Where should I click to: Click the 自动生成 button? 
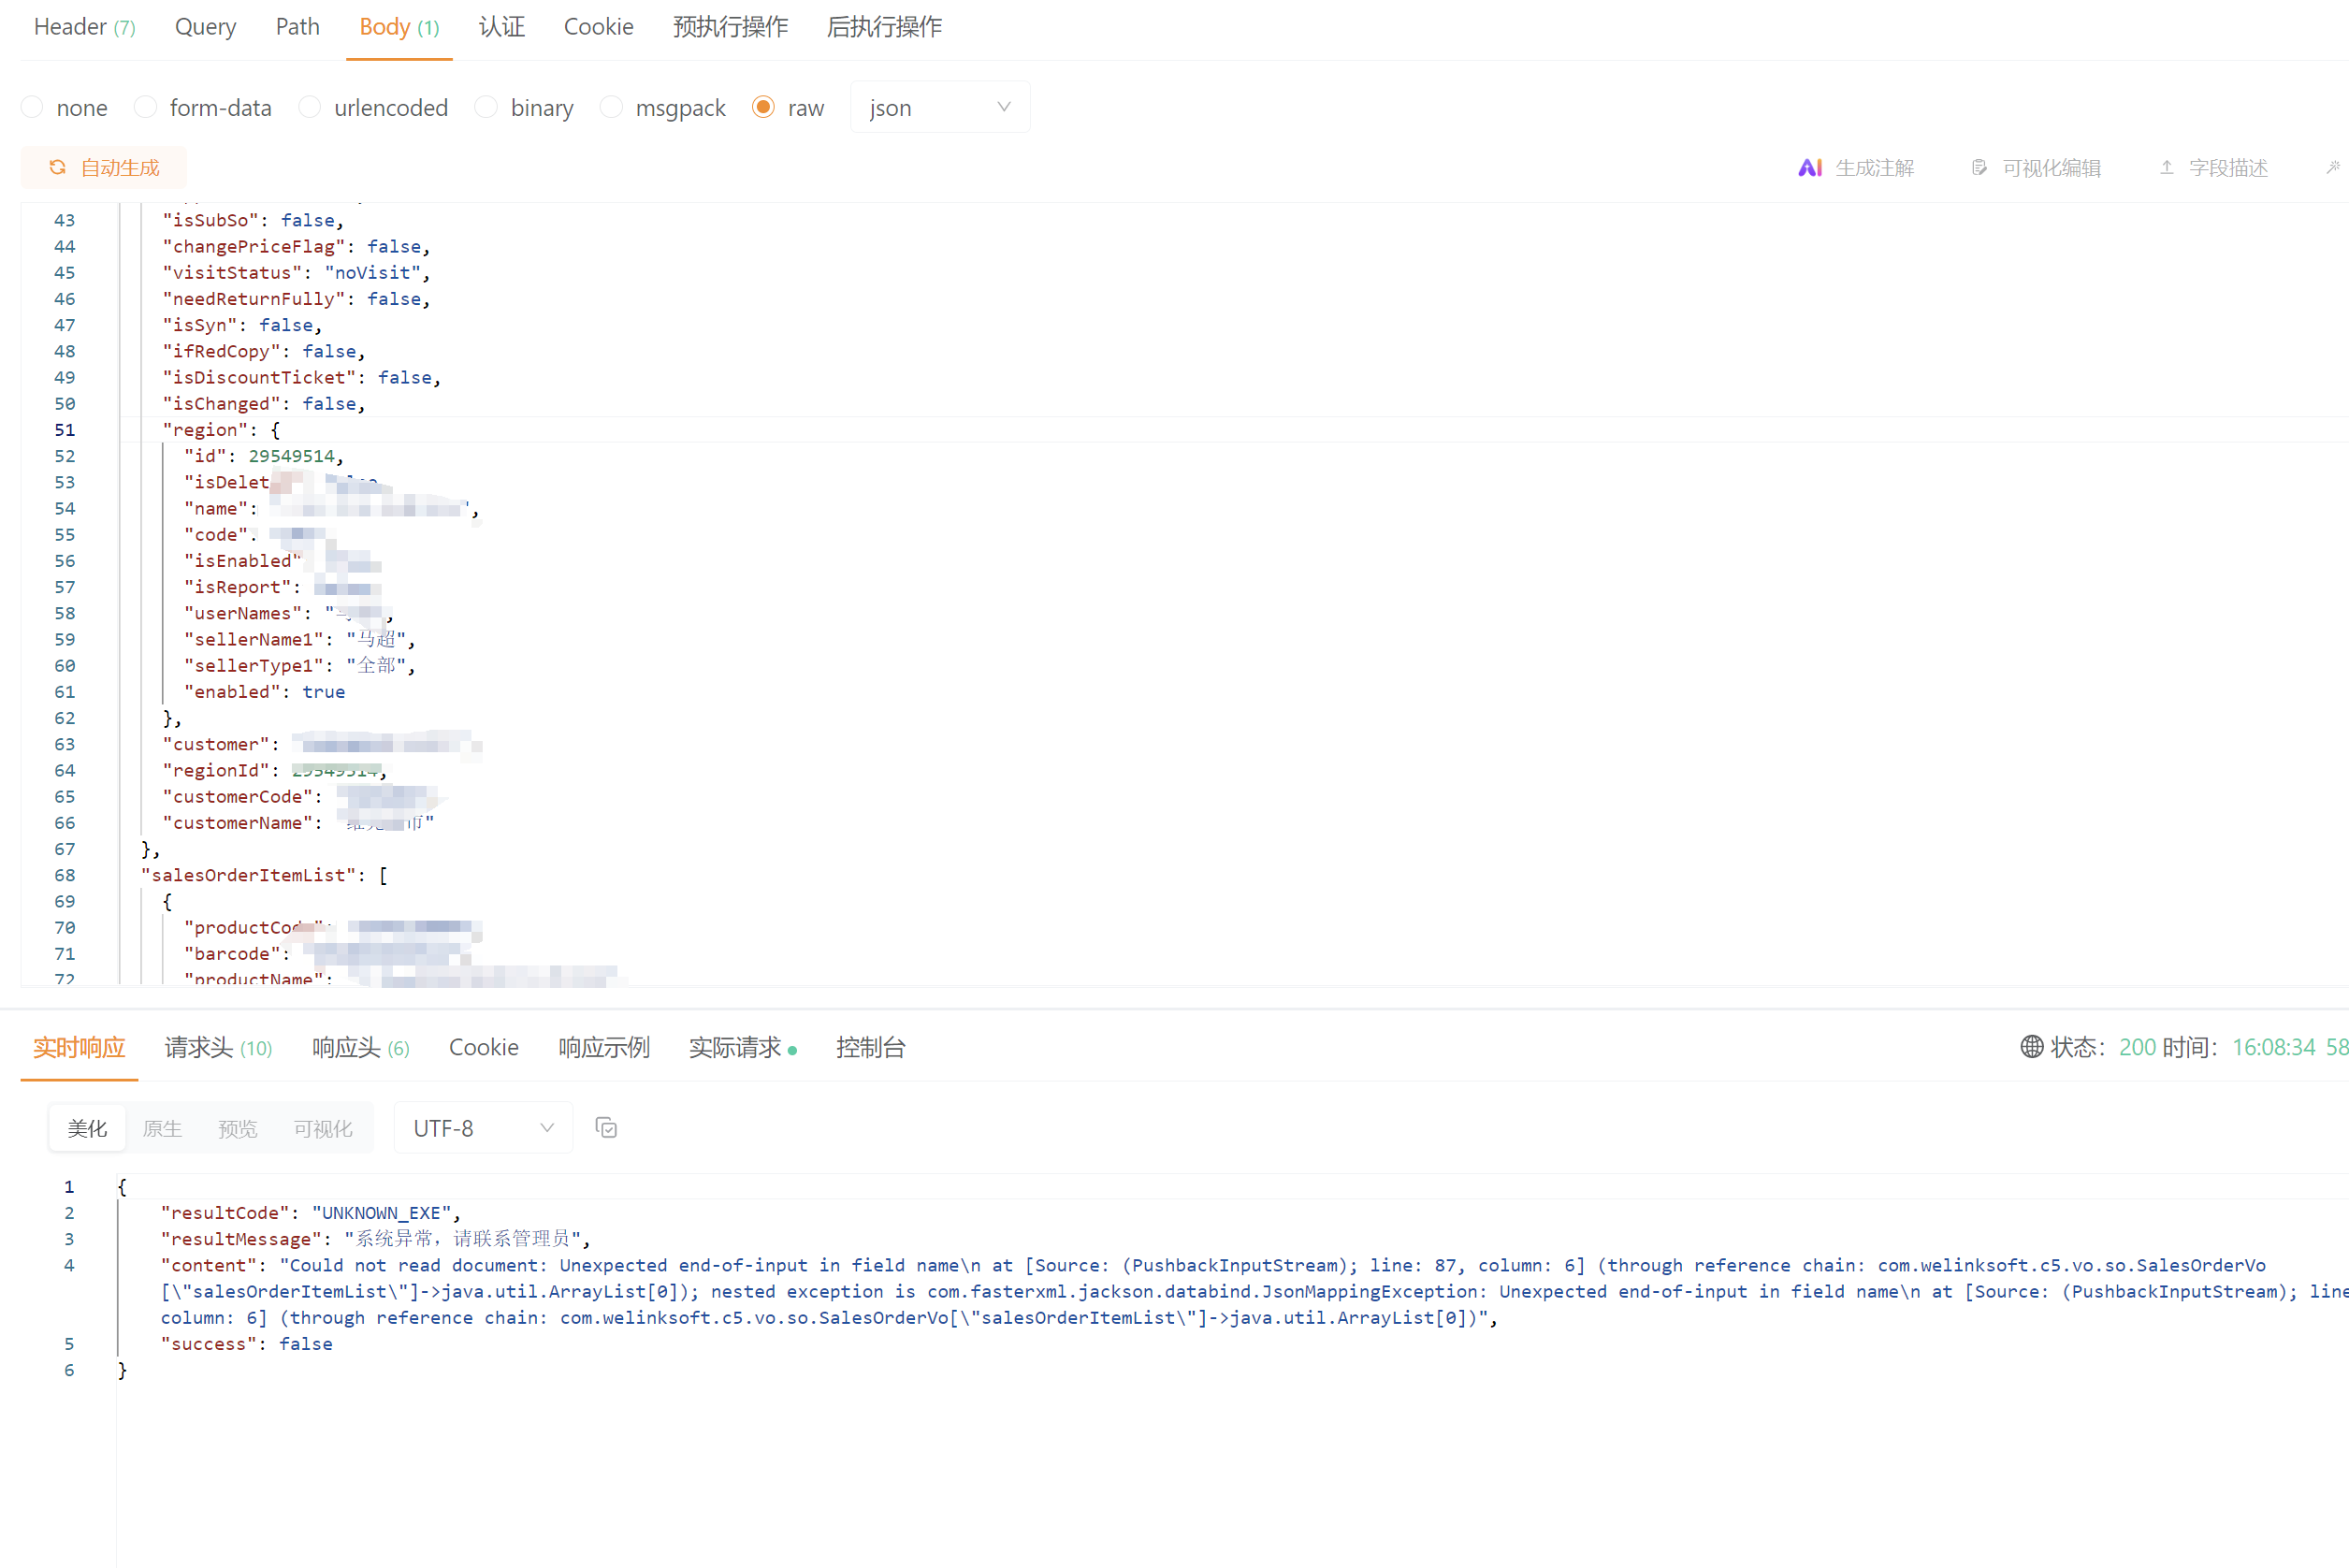(104, 167)
